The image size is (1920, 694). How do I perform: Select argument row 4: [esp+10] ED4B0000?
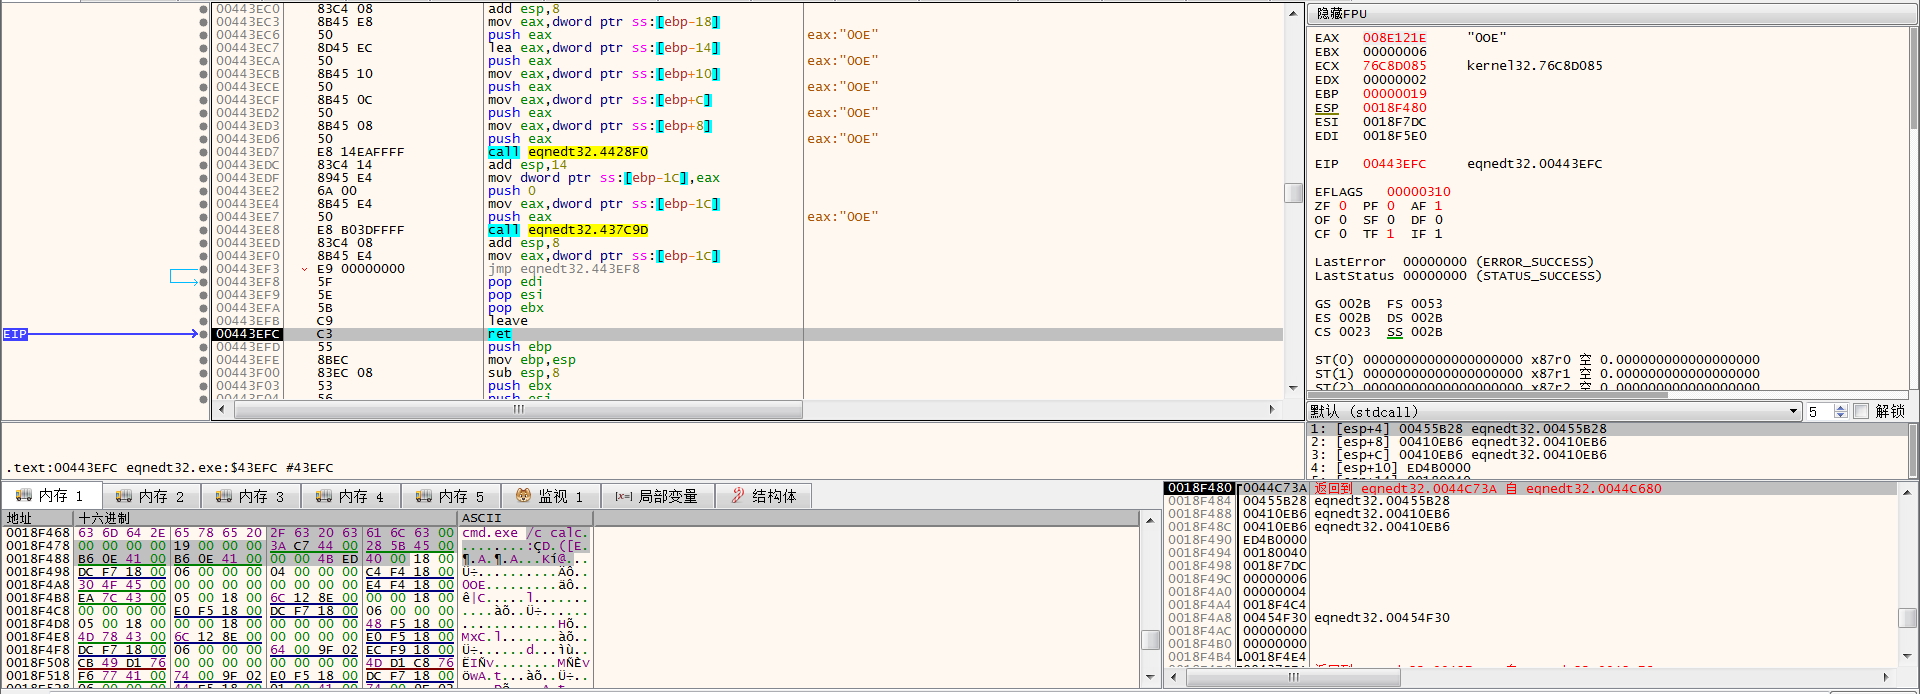click(x=1607, y=468)
